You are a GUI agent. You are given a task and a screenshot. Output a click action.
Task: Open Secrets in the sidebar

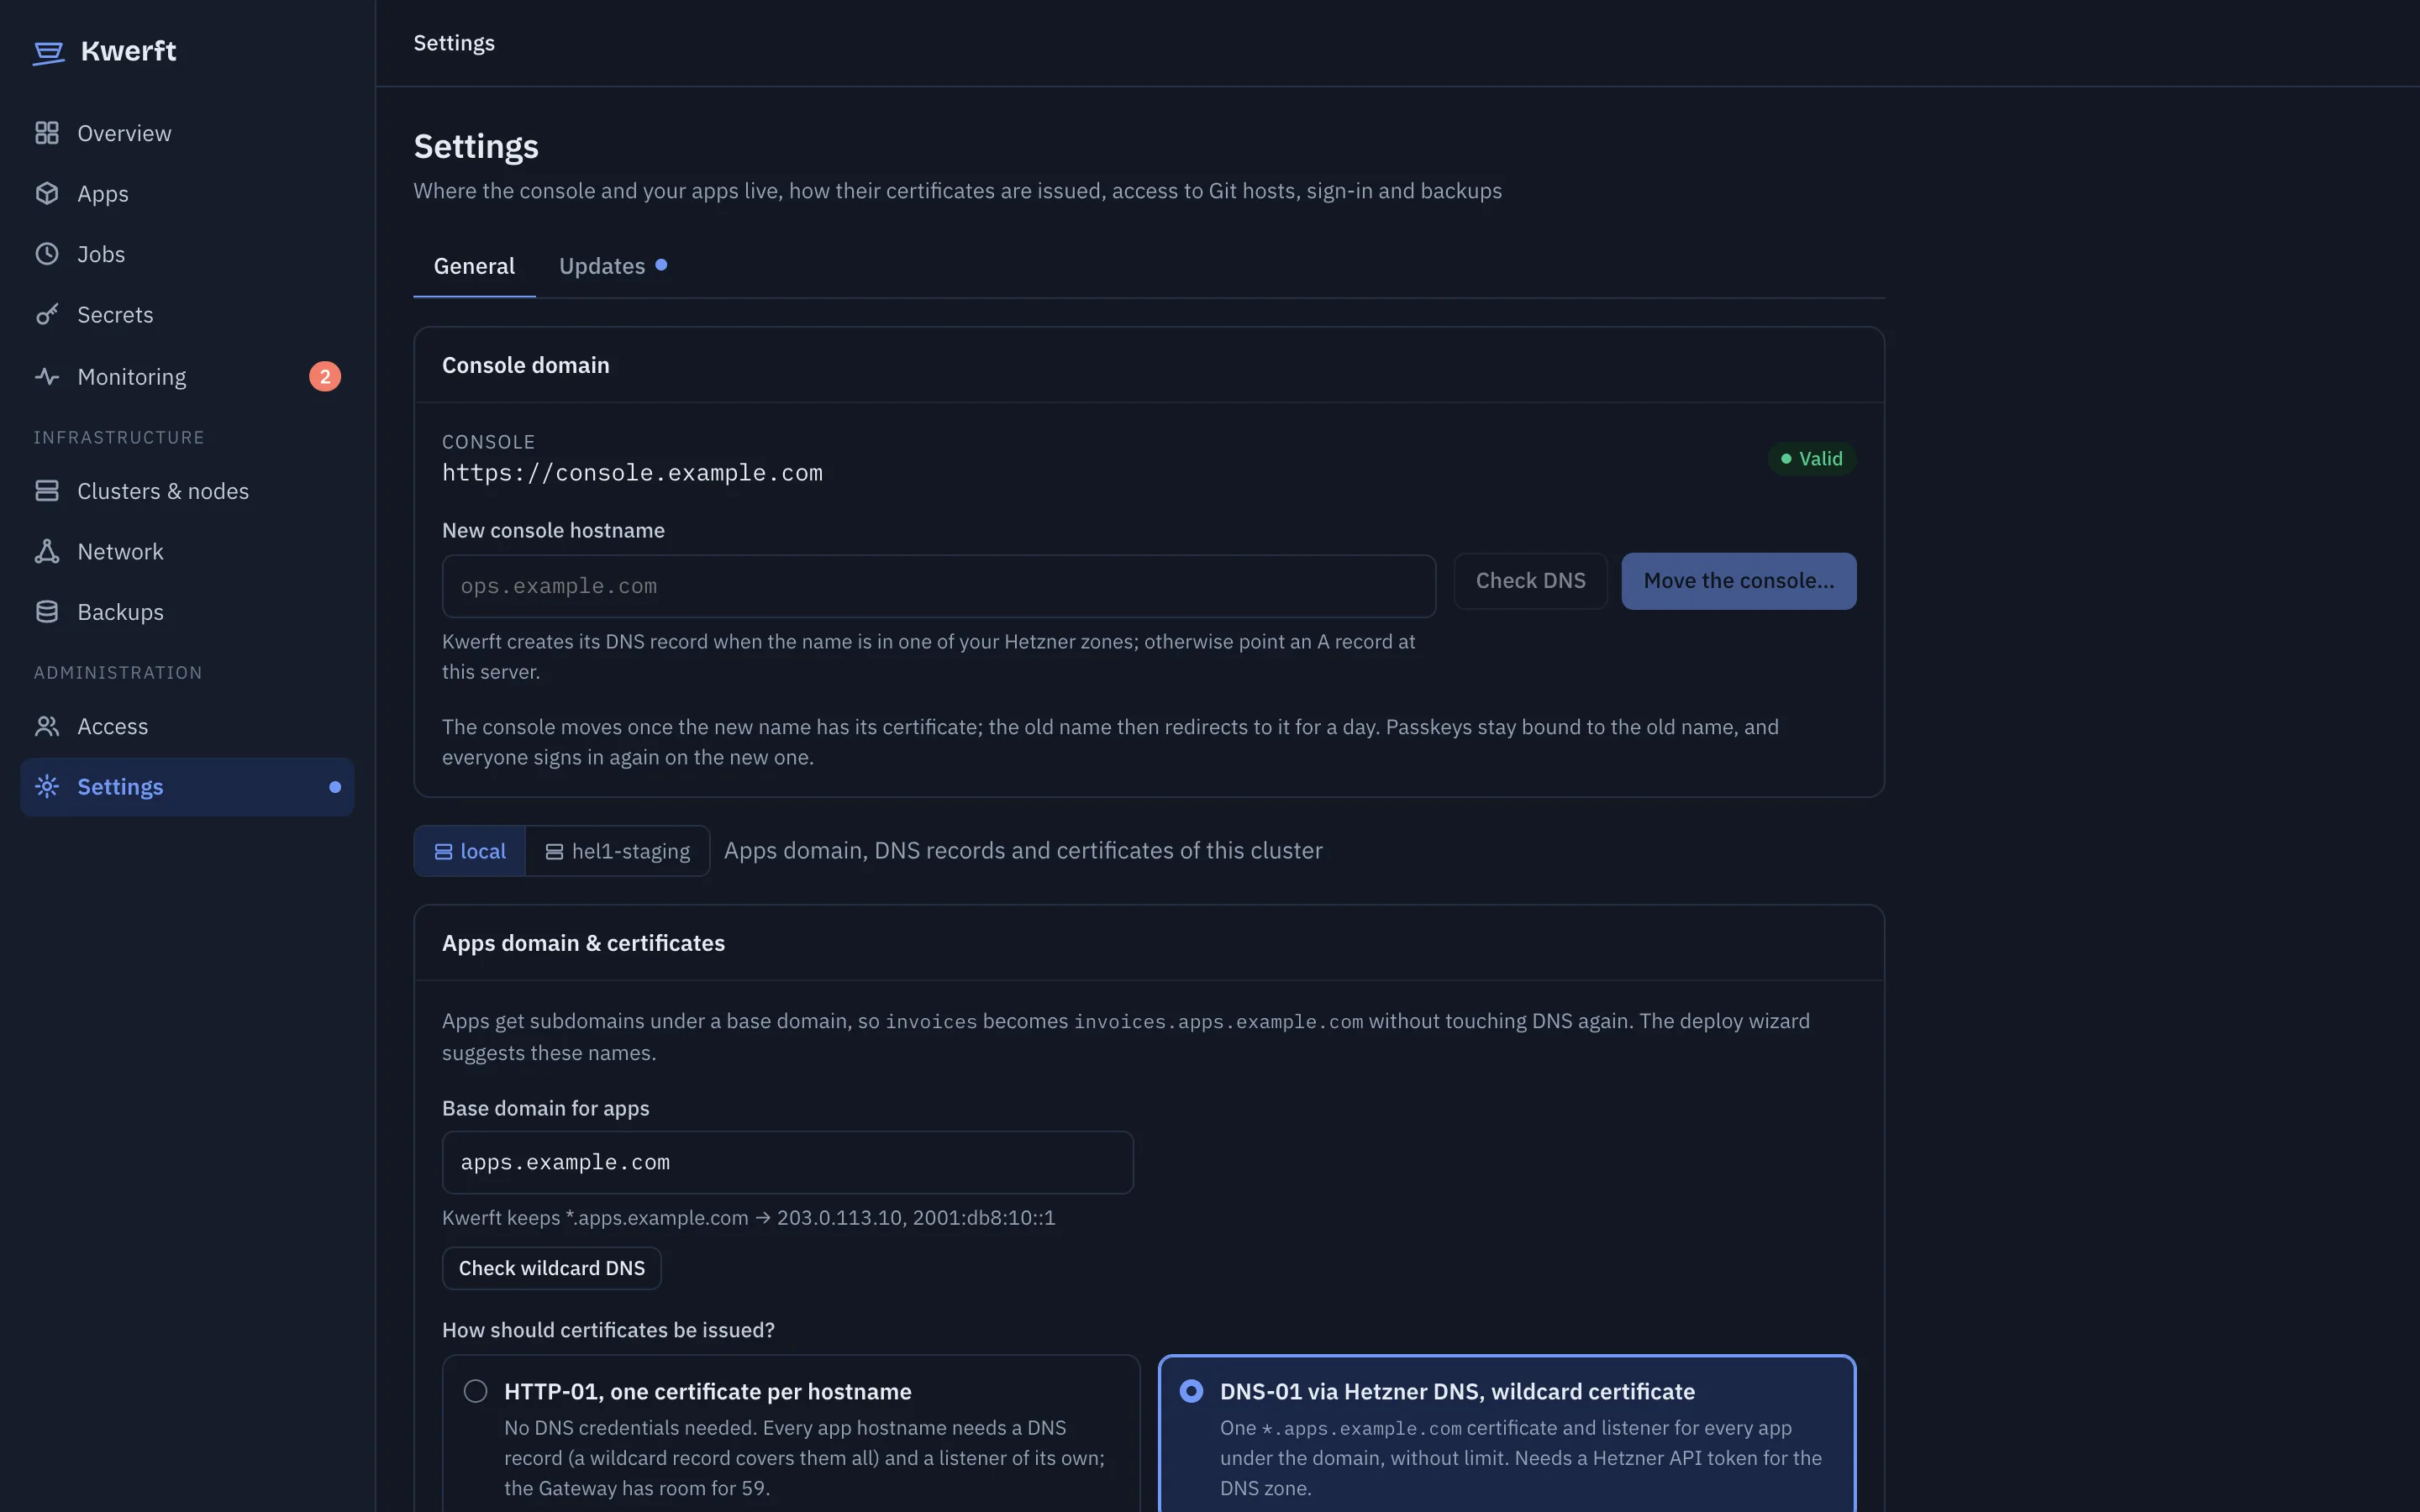(x=187, y=314)
